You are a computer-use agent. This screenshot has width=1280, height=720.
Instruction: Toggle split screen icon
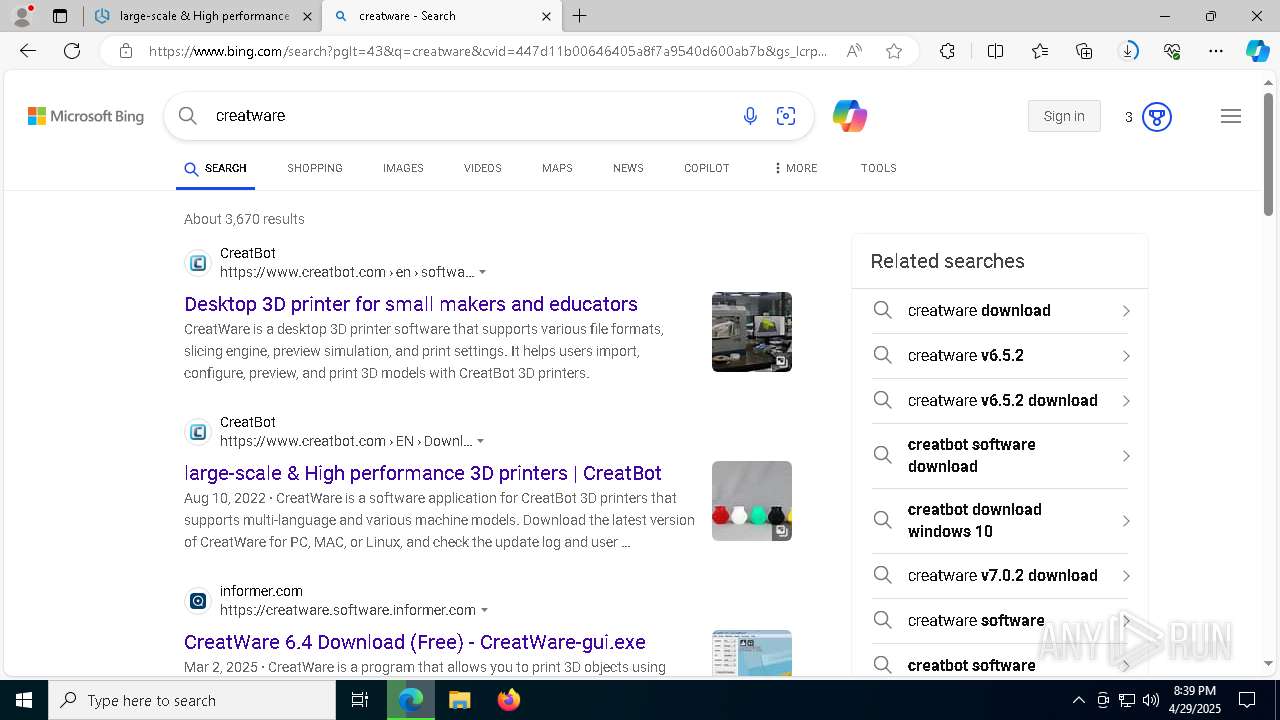click(x=995, y=51)
